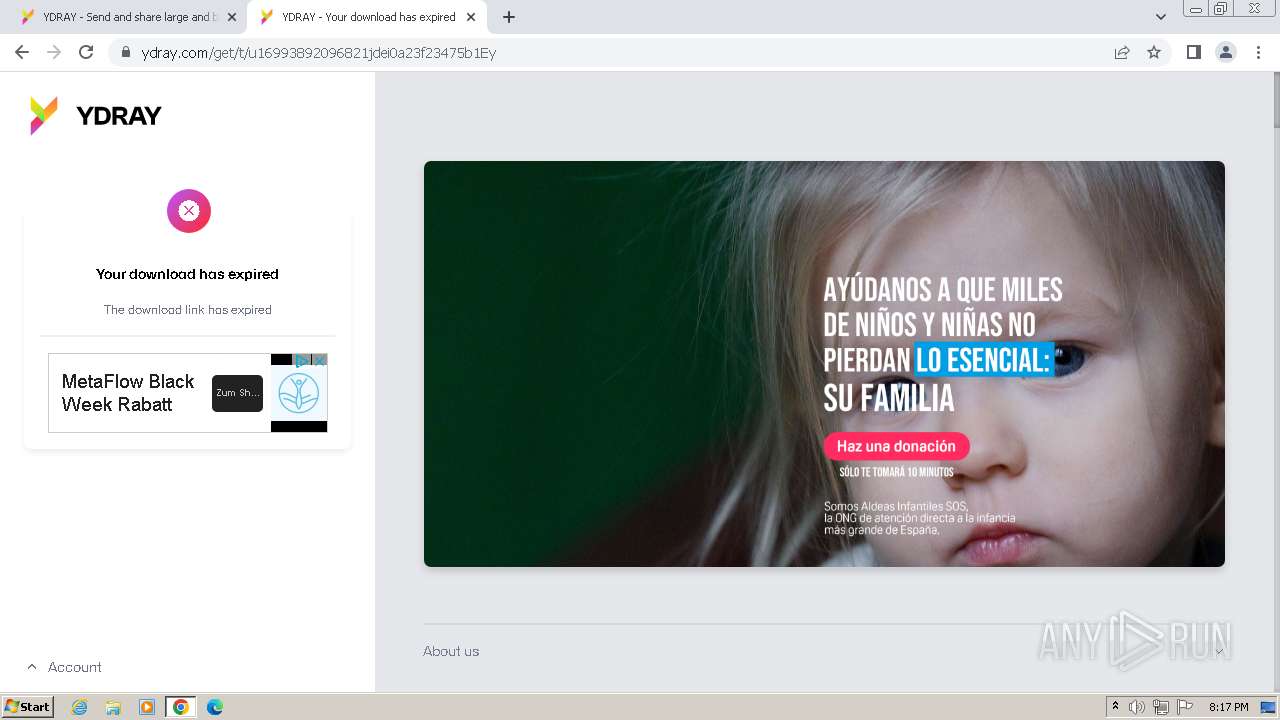The width and height of the screenshot is (1280, 720).
Task: Close the 'Send and share large' tab
Action: pos(232,17)
